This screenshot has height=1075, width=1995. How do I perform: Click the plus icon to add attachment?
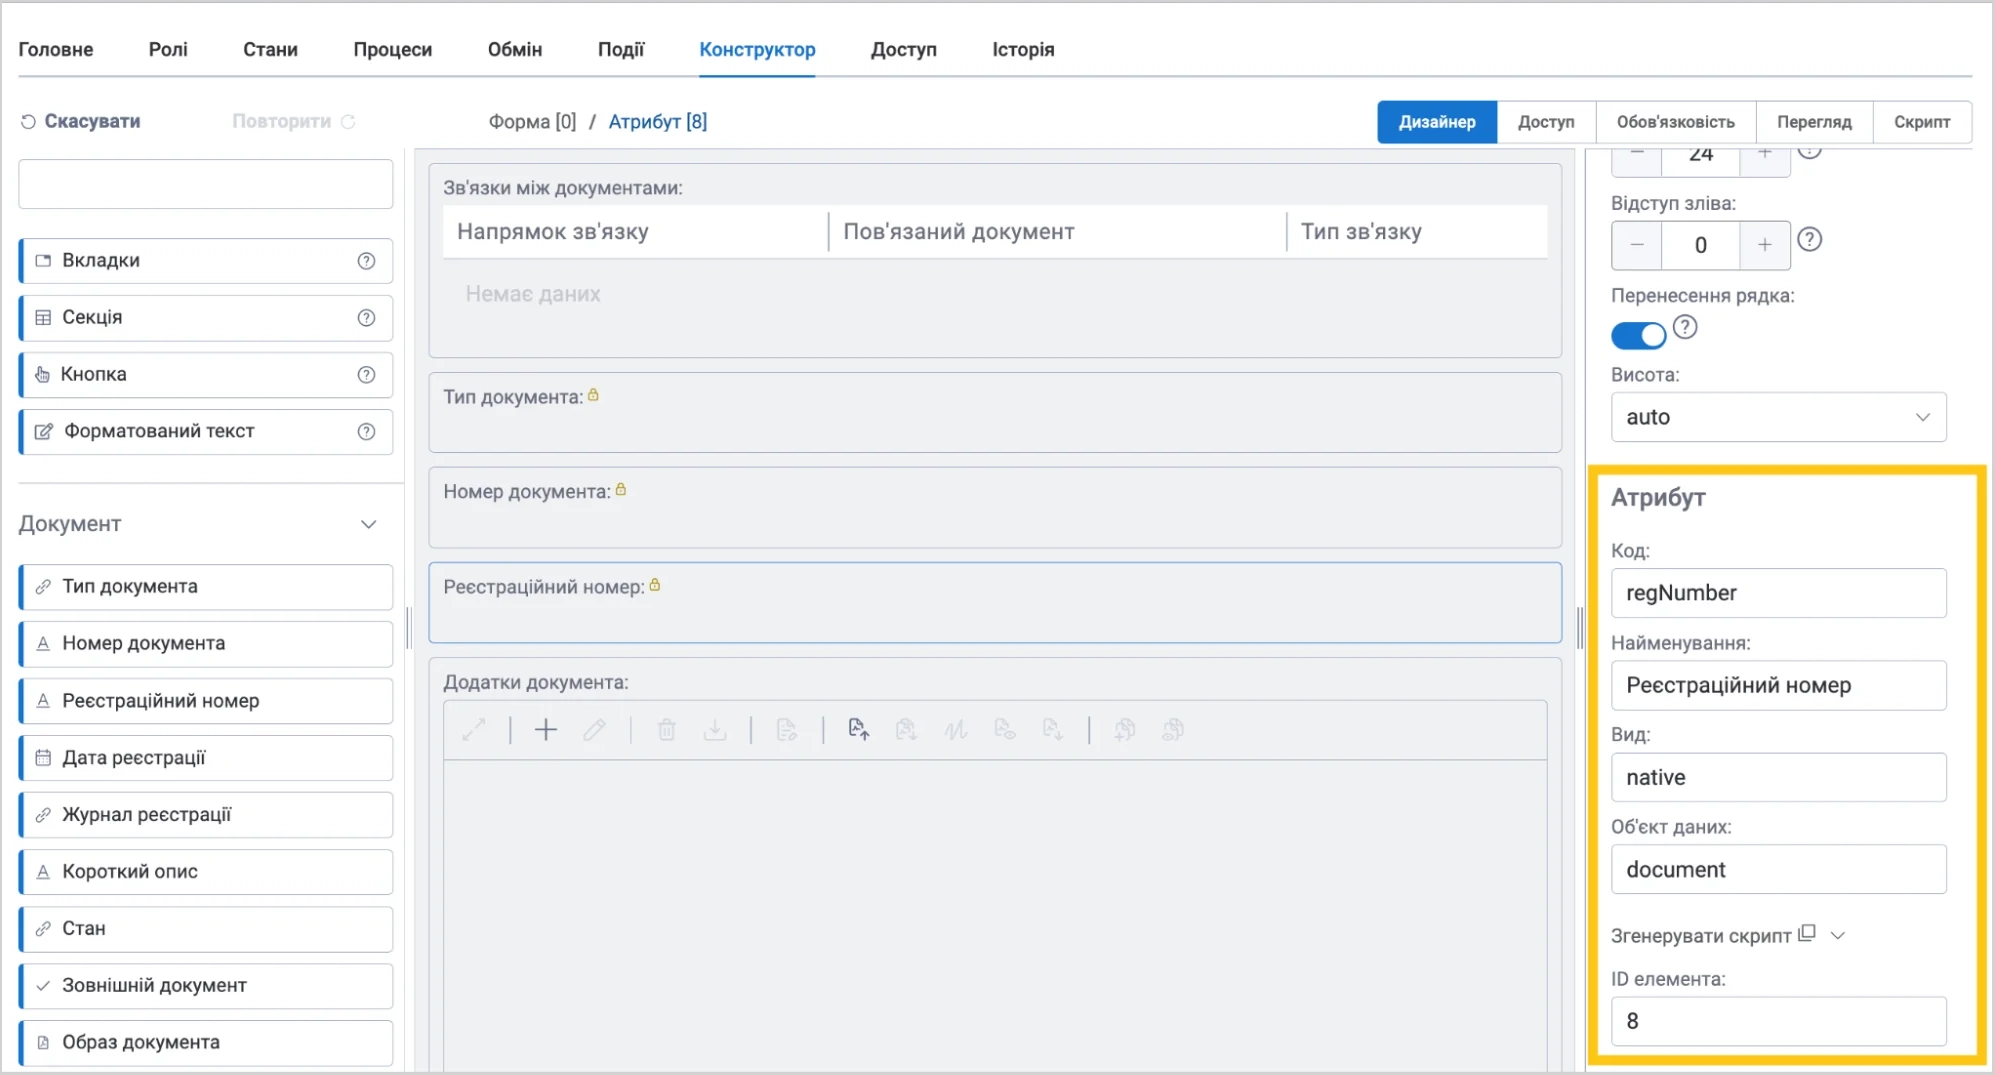pos(546,730)
